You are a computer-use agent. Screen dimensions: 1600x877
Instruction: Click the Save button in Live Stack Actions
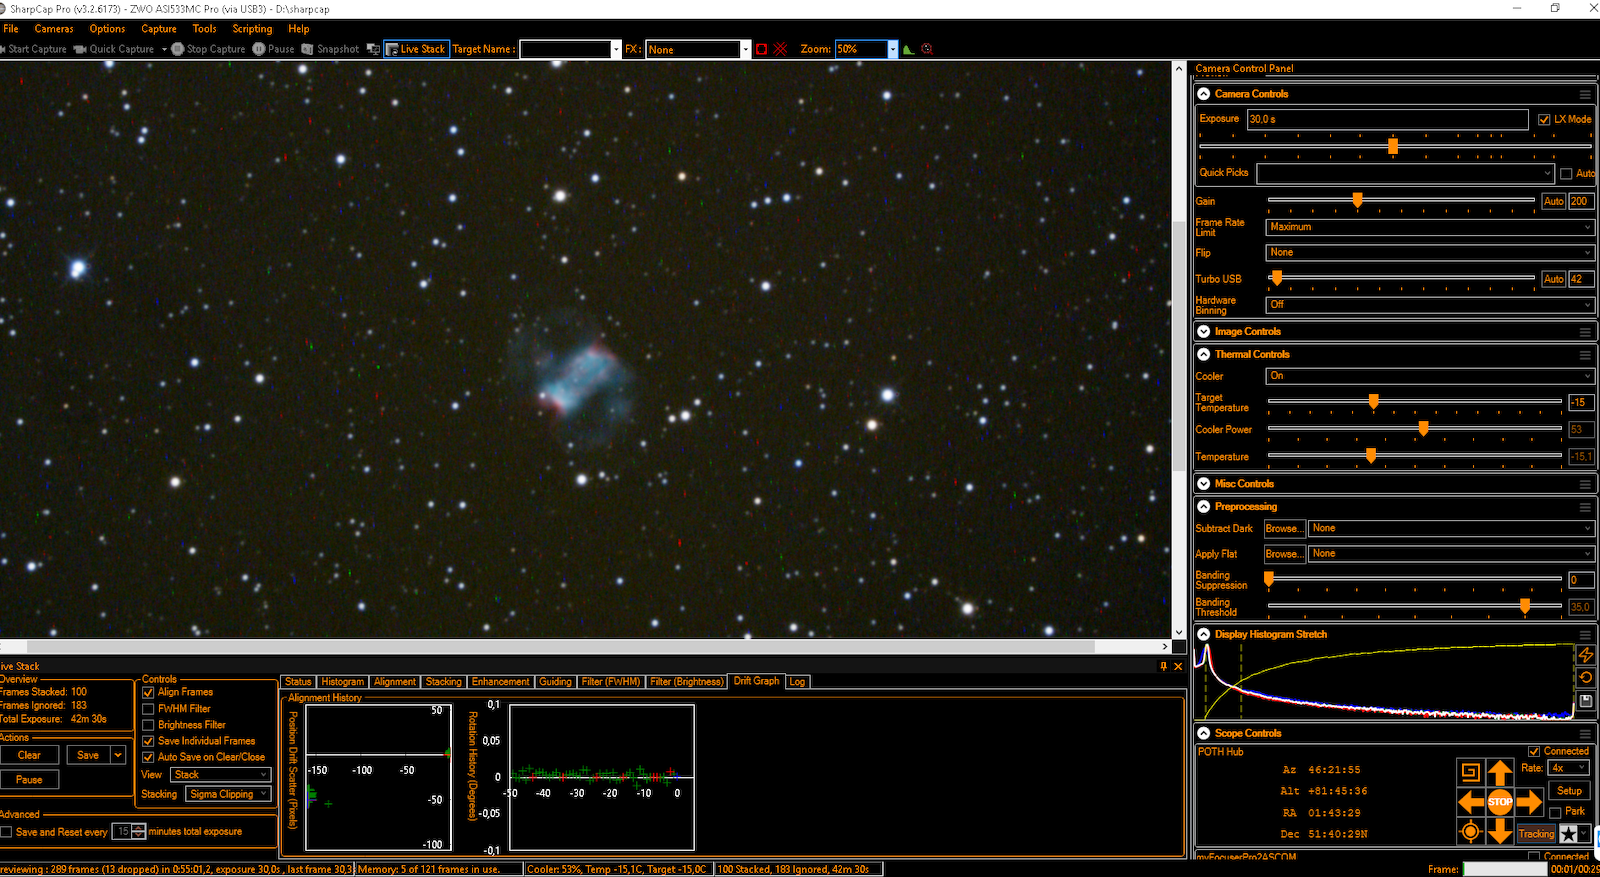pyautogui.click(x=88, y=756)
